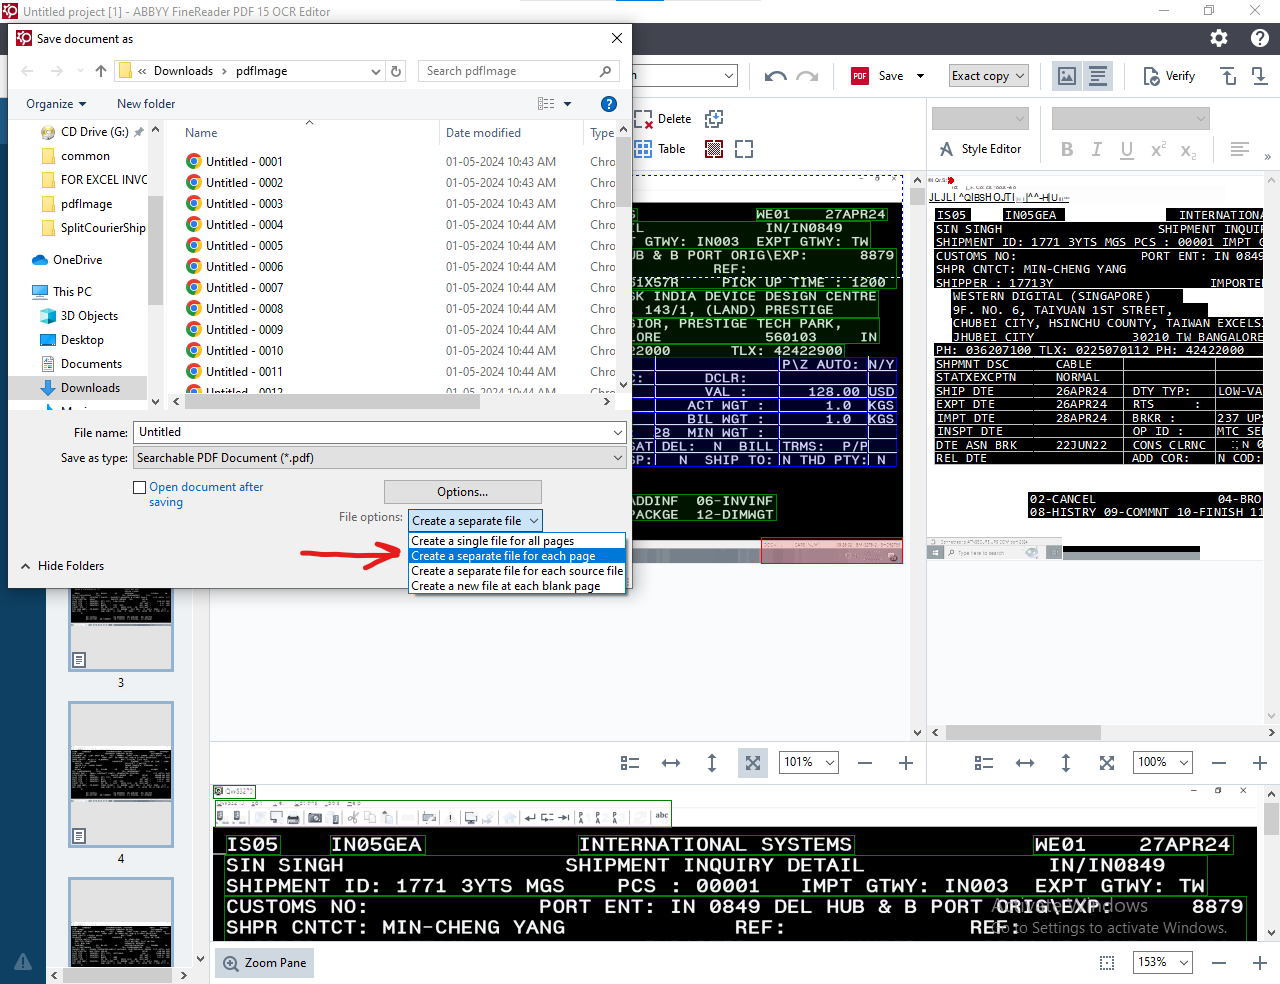Select the Table area tool
The height and width of the screenshot is (984, 1280).
click(x=660, y=149)
